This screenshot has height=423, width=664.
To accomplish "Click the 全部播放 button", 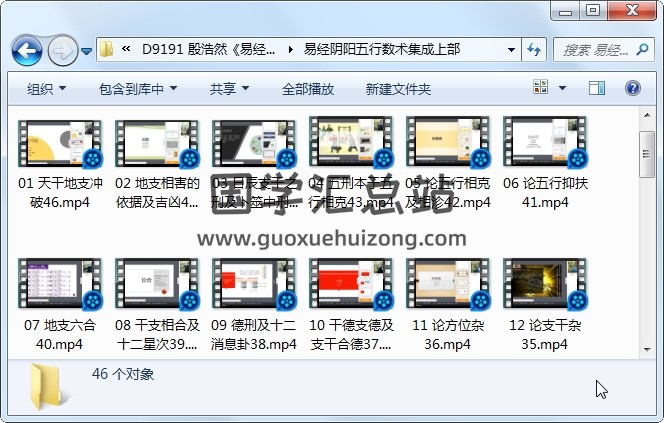I will click(307, 89).
